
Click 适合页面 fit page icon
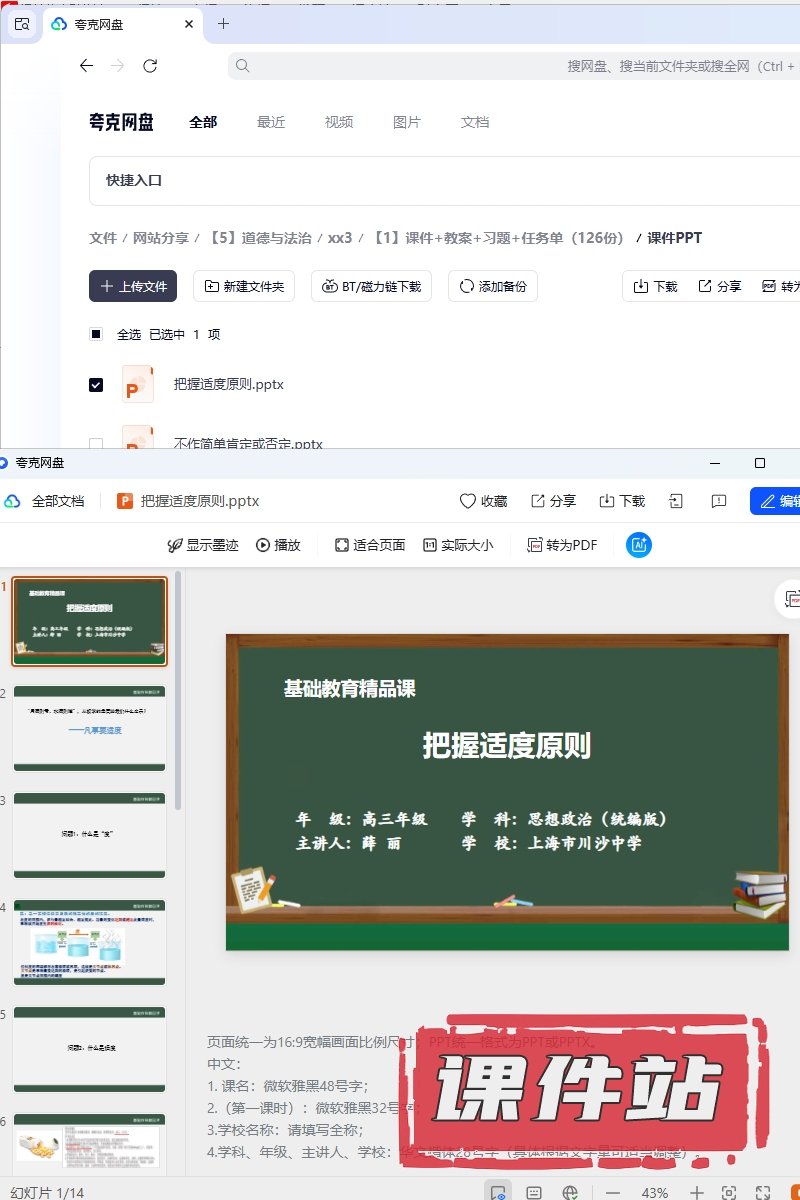coord(342,545)
